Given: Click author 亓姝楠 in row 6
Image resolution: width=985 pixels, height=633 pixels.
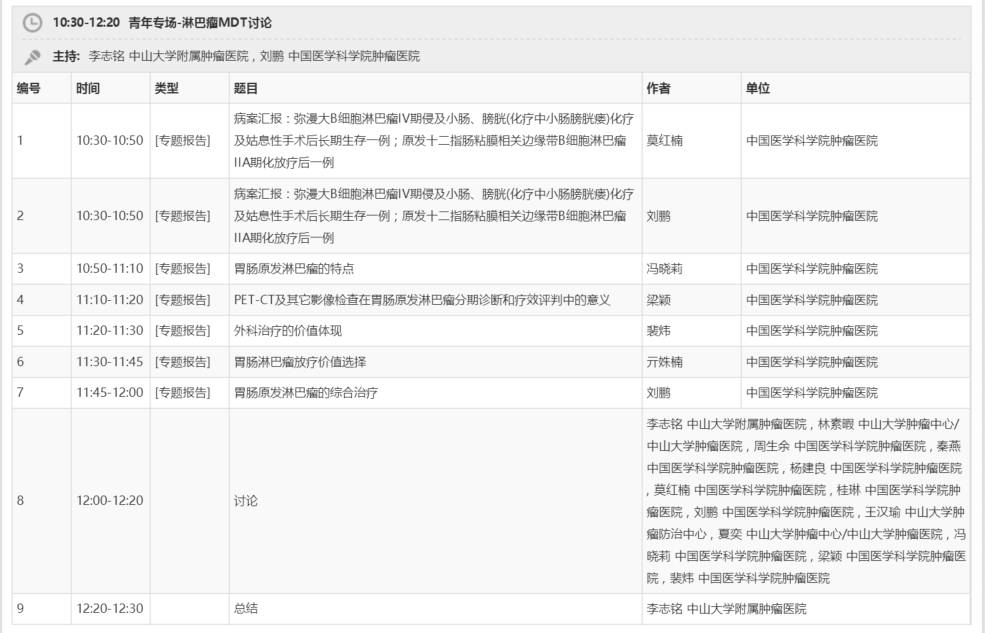Looking at the screenshot, I should 665,362.
